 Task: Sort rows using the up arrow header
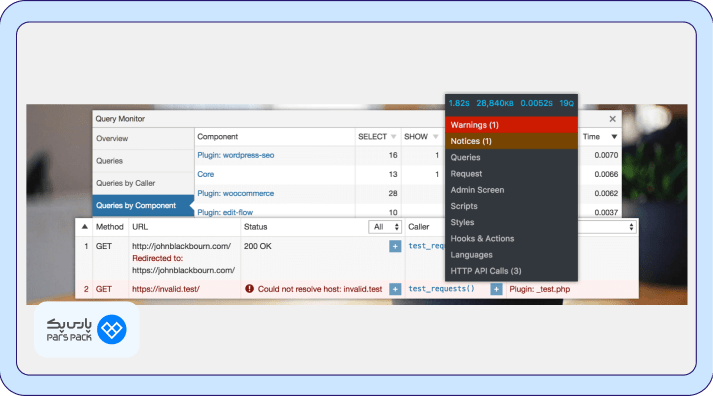[x=85, y=226]
